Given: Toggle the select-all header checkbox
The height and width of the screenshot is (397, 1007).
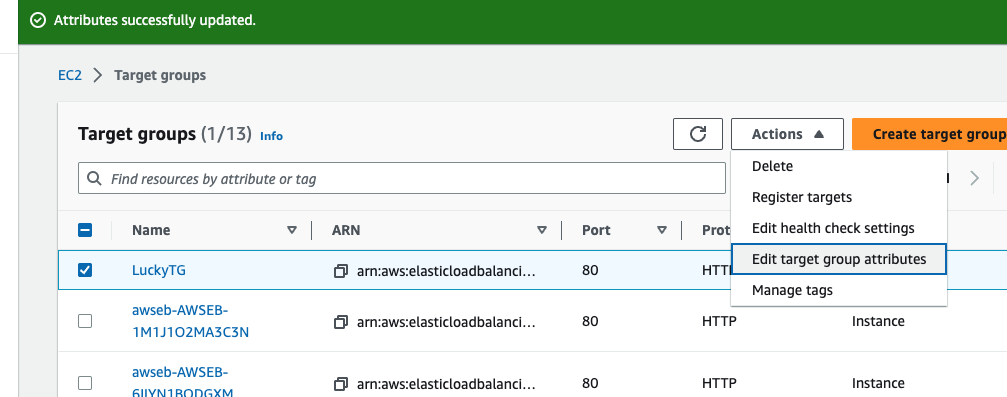Looking at the screenshot, I should tap(85, 230).
